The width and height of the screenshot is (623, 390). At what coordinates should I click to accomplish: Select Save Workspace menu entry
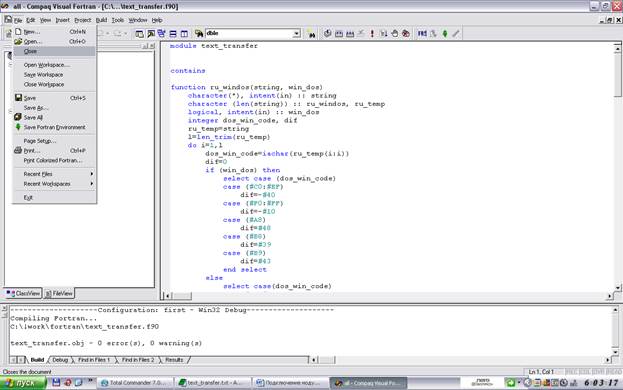54,75
